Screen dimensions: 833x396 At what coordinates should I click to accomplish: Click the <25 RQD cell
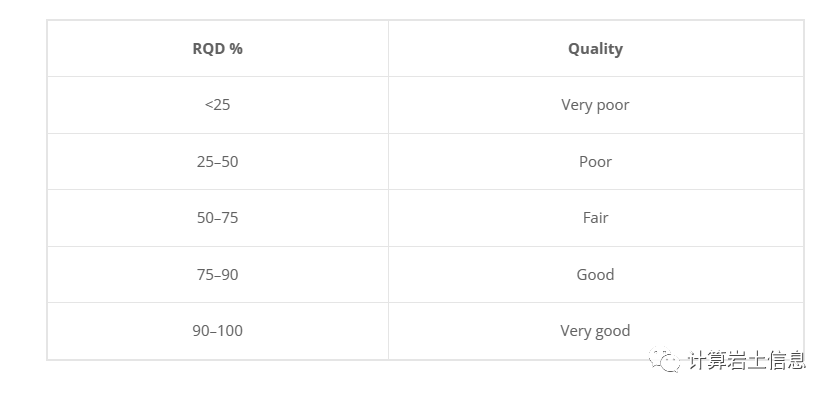coord(218,105)
